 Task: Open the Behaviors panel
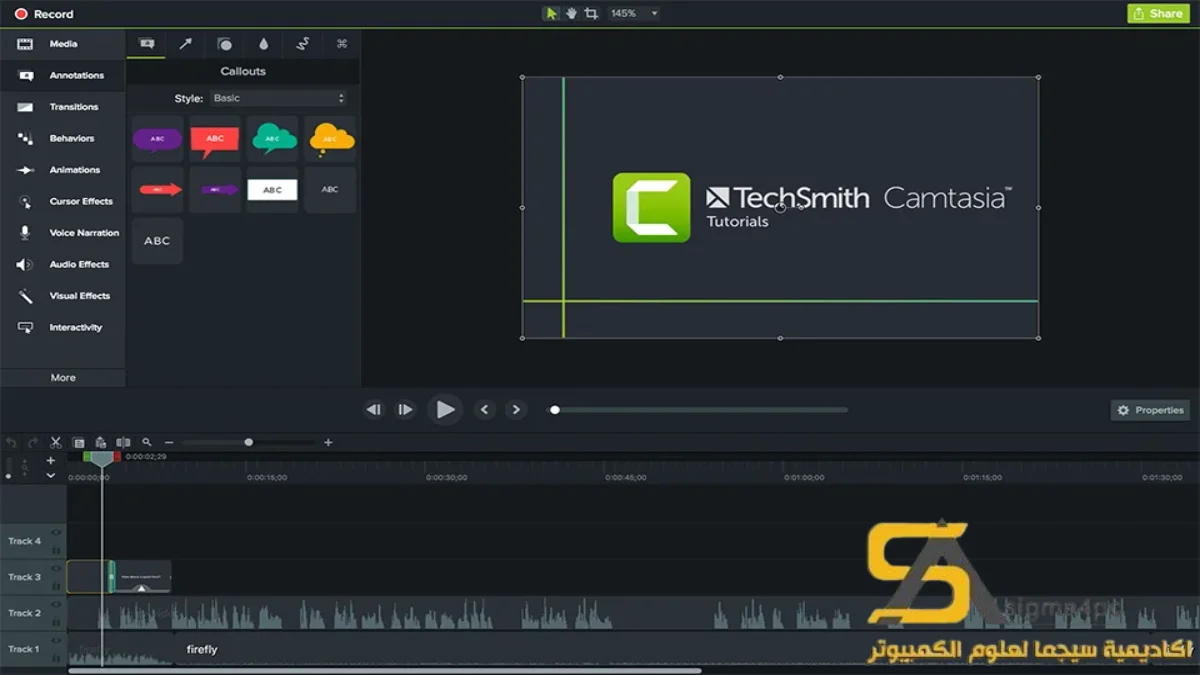[x=62, y=138]
